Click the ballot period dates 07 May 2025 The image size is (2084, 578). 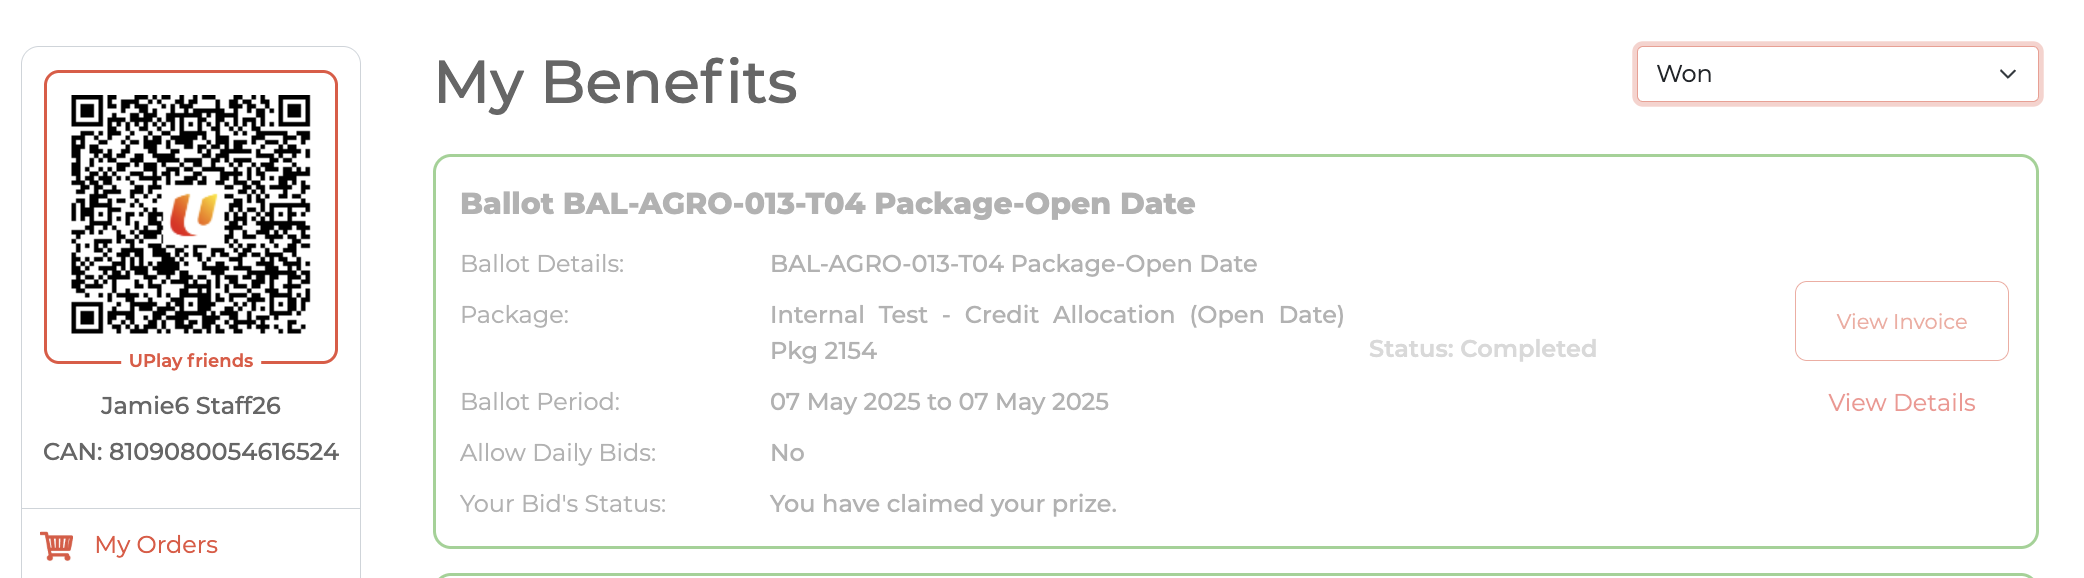[939, 402]
